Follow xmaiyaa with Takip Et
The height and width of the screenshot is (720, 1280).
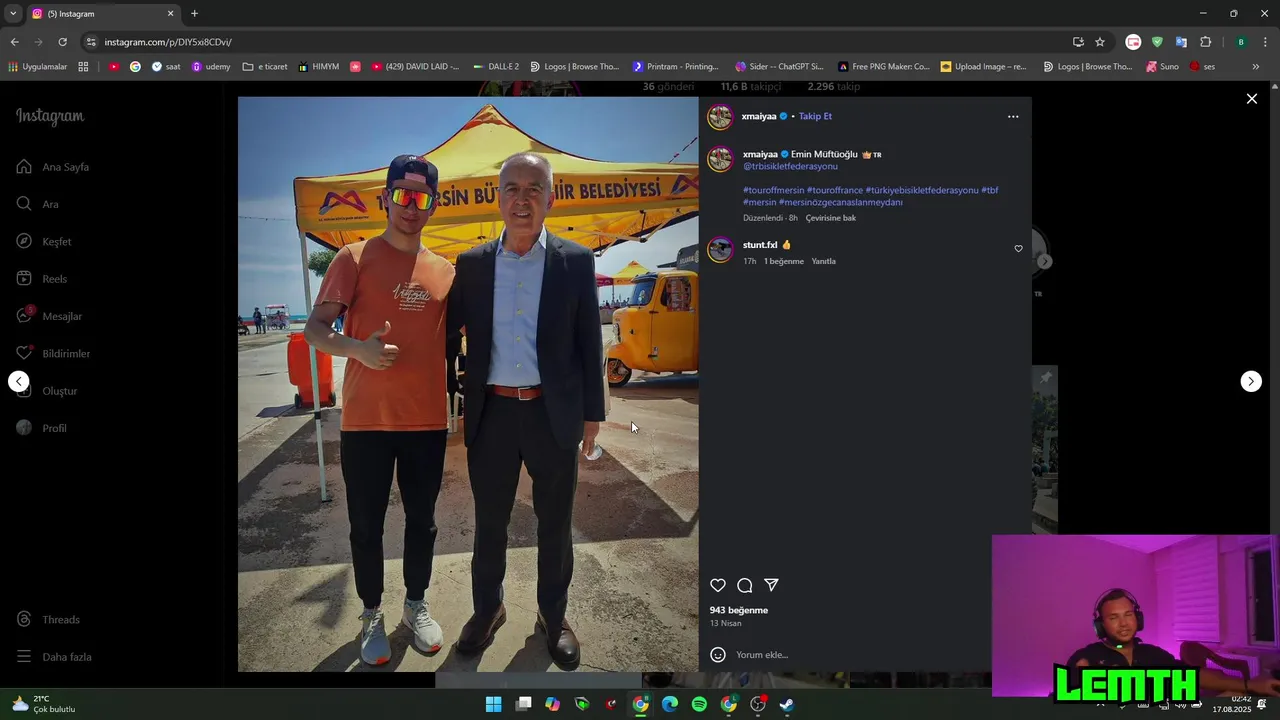click(815, 116)
